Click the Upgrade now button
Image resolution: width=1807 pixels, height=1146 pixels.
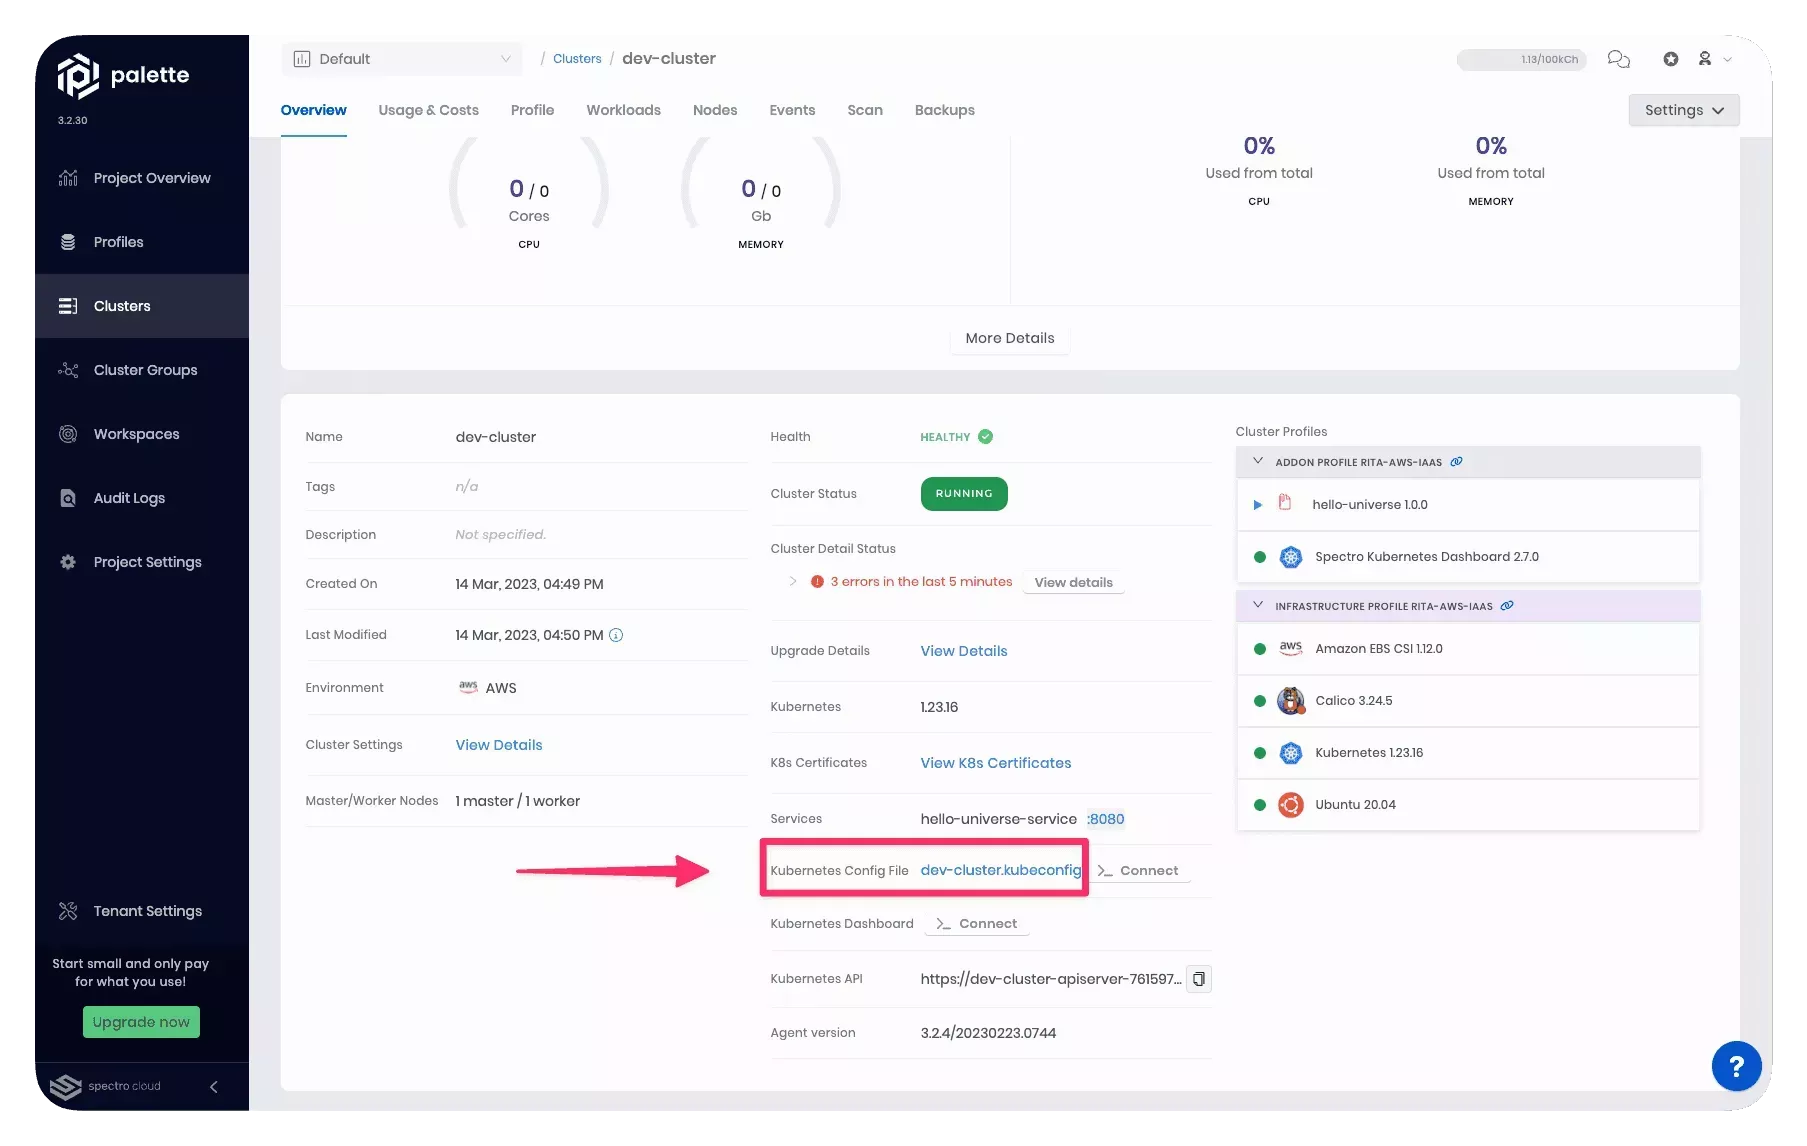coord(141,1022)
